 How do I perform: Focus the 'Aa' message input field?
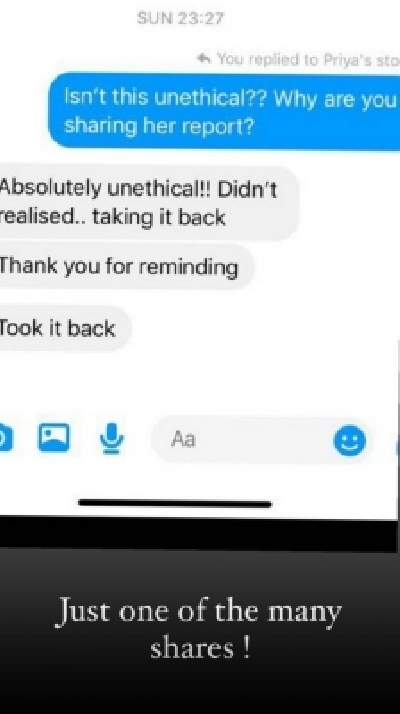pyautogui.click(x=262, y=440)
